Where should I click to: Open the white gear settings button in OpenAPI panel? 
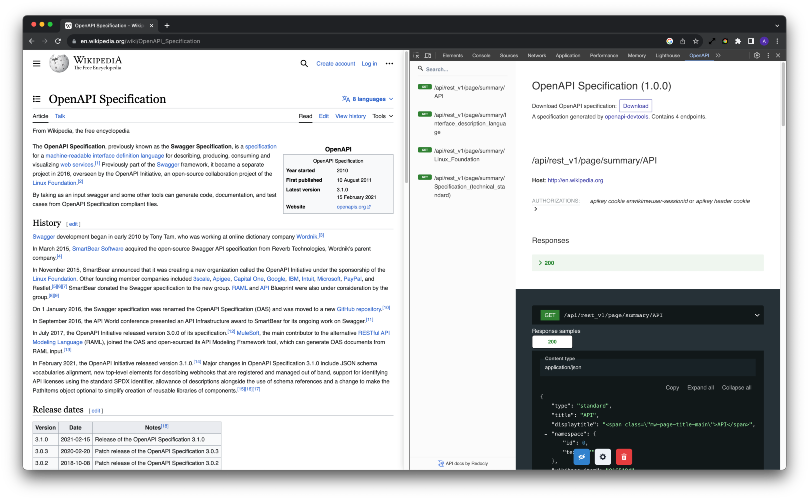click(603, 457)
